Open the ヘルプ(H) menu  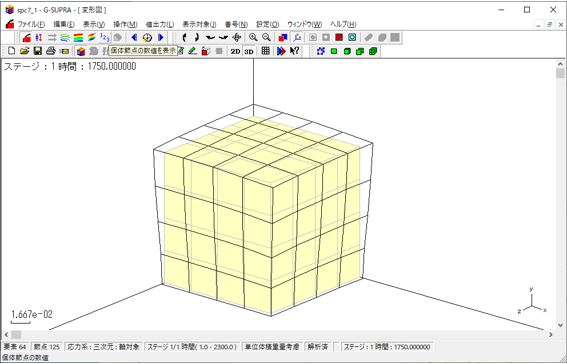pos(343,24)
